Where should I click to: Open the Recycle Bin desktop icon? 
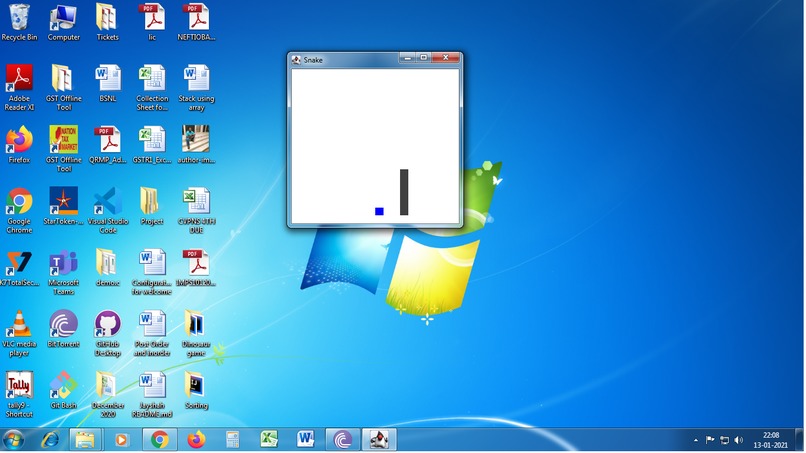[x=19, y=23]
